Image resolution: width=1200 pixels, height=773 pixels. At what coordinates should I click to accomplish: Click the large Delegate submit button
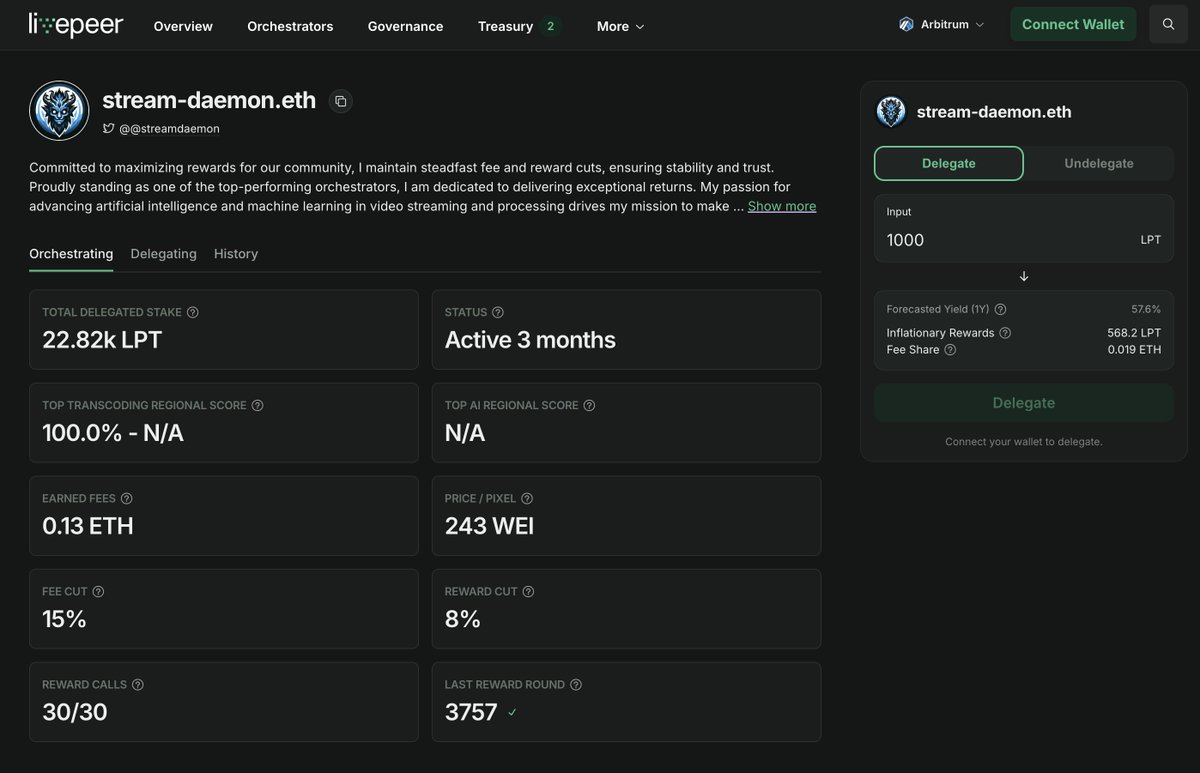1024,403
